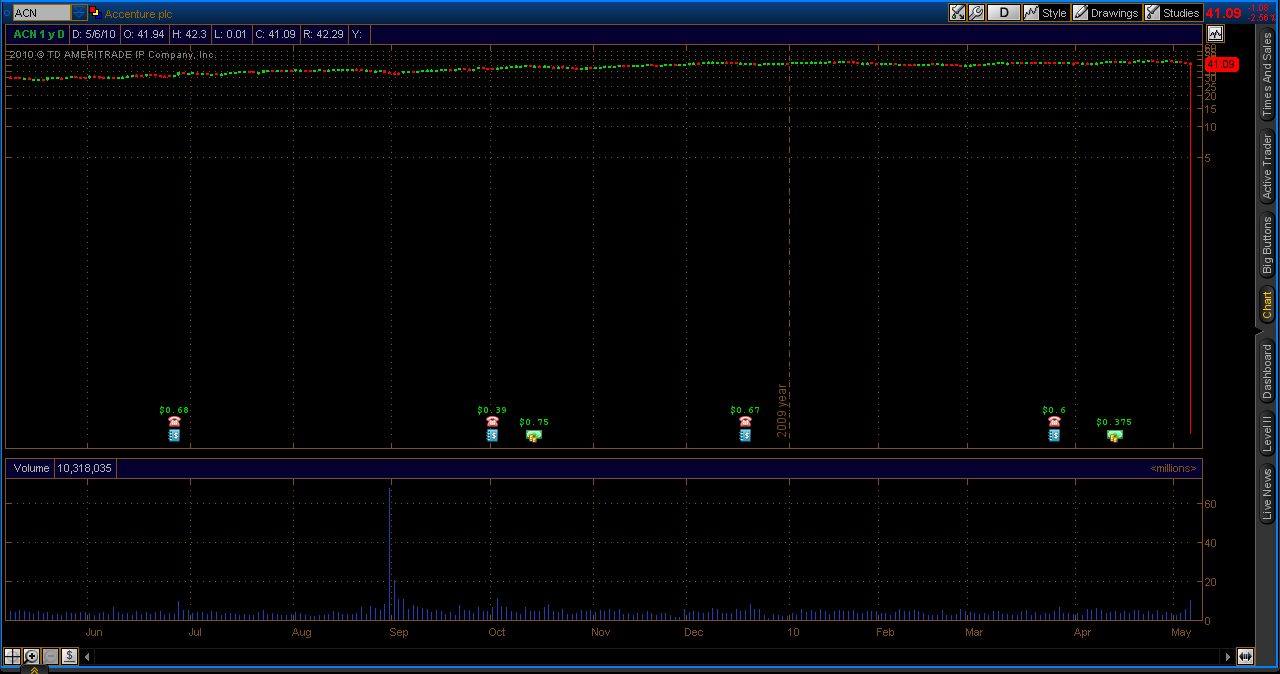Switch to Active Trader side tab
The height and width of the screenshot is (674, 1280).
click(x=1267, y=166)
